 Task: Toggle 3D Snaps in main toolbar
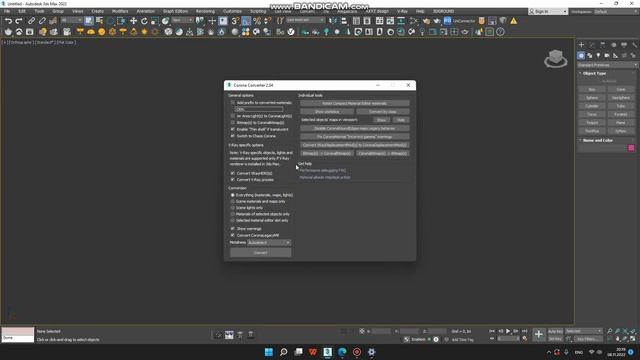235,21
